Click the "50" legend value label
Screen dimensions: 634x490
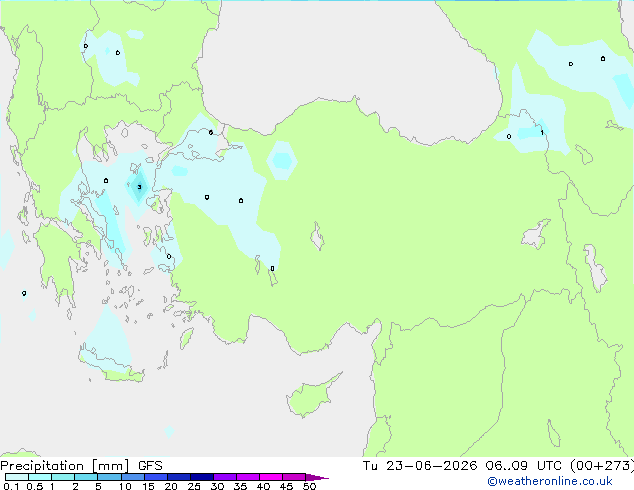point(309,486)
